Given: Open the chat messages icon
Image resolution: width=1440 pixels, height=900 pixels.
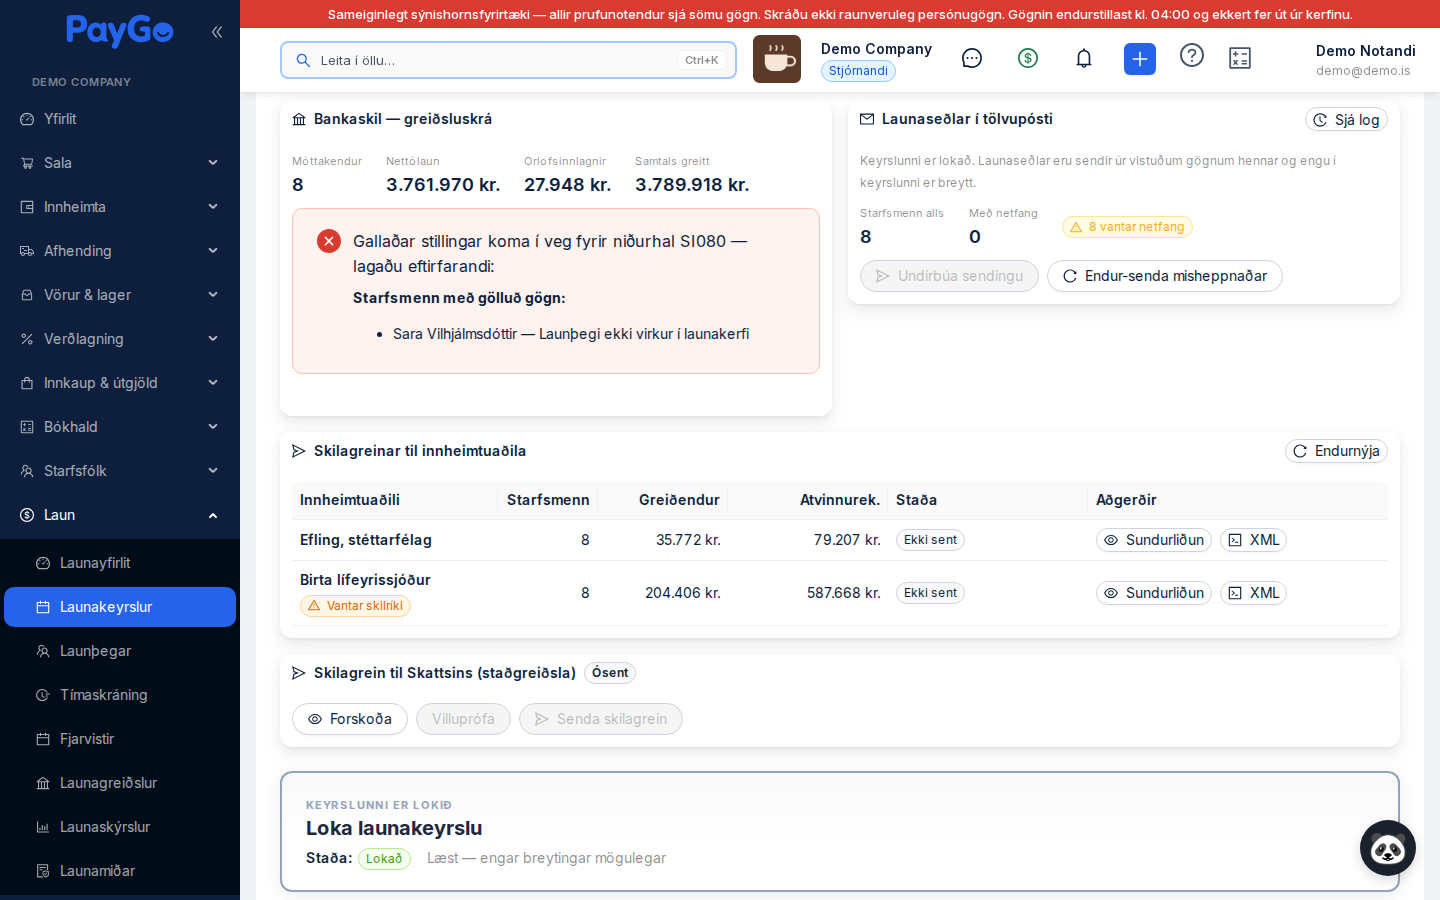Looking at the screenshot, I should (x=972, y=59).
